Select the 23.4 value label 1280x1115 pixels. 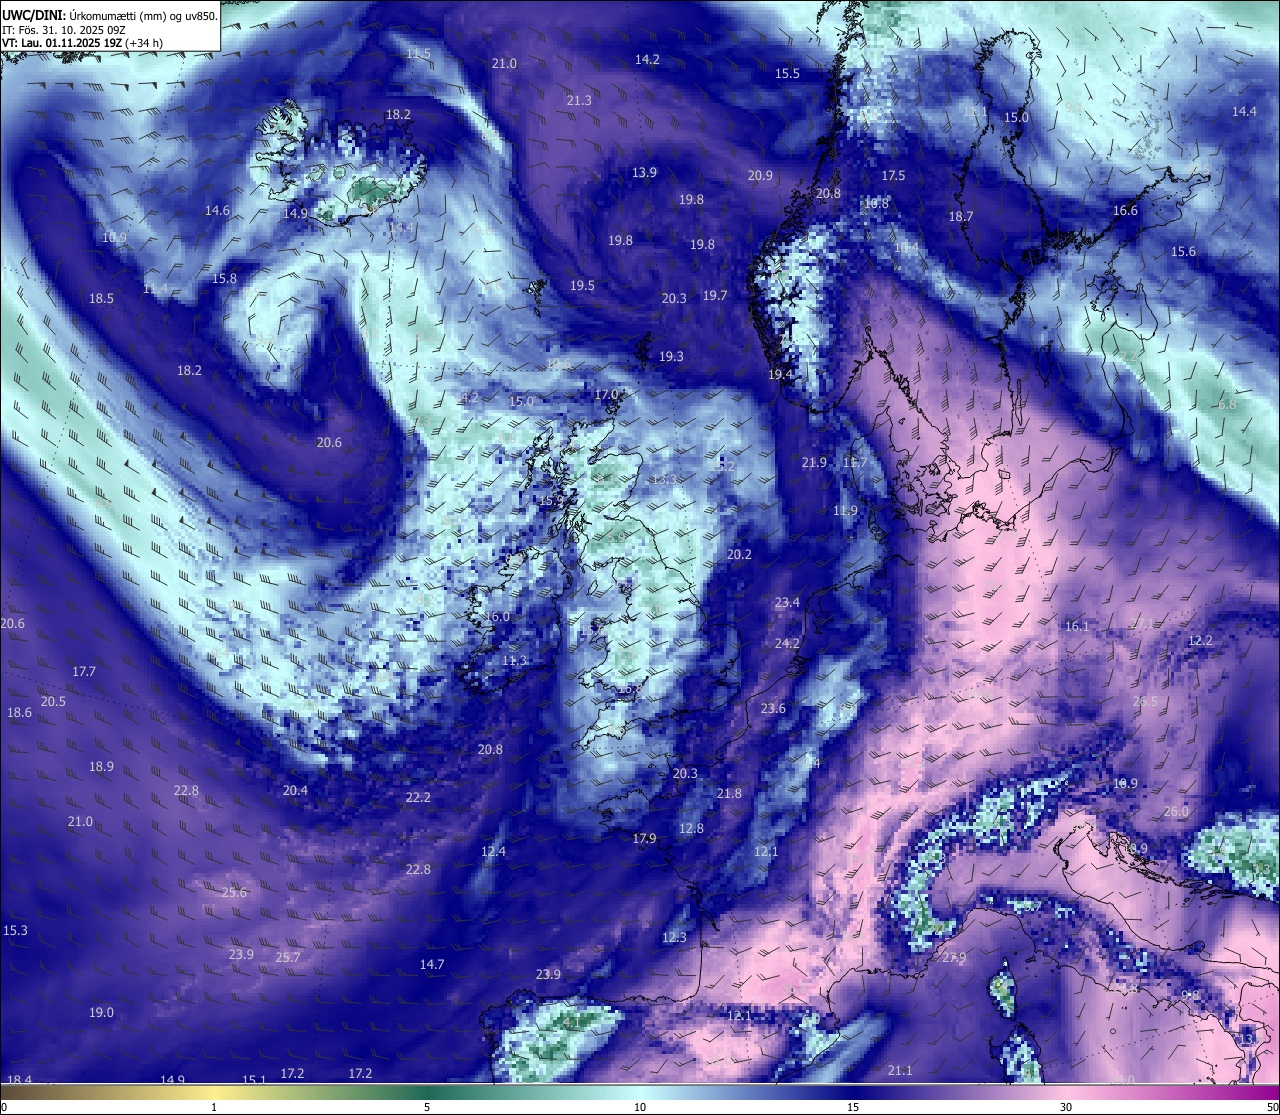[x=787, y=603]
